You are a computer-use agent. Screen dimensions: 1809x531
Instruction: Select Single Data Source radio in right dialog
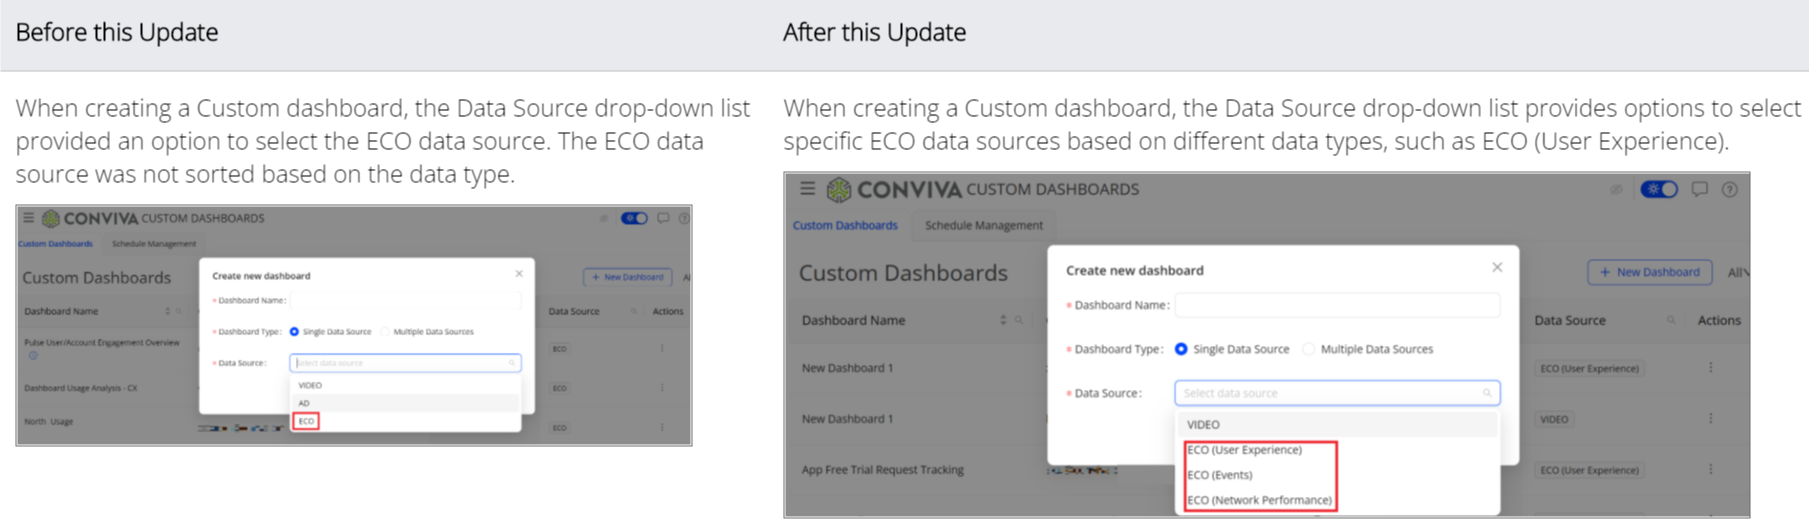click(1181, 349)
